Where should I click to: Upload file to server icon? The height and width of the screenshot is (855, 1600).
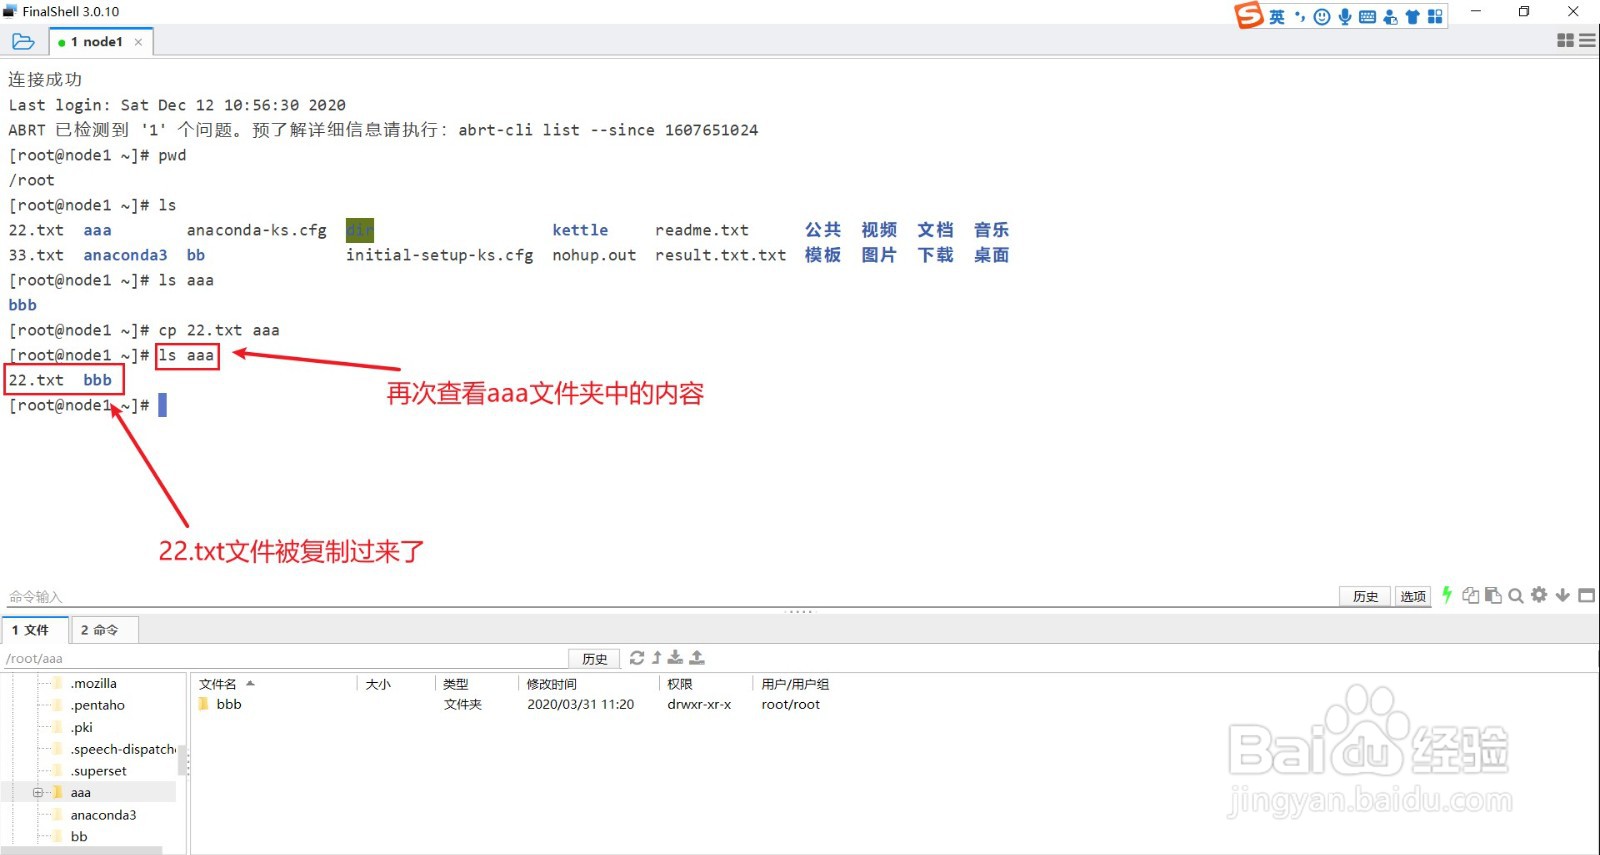(697, 657)
